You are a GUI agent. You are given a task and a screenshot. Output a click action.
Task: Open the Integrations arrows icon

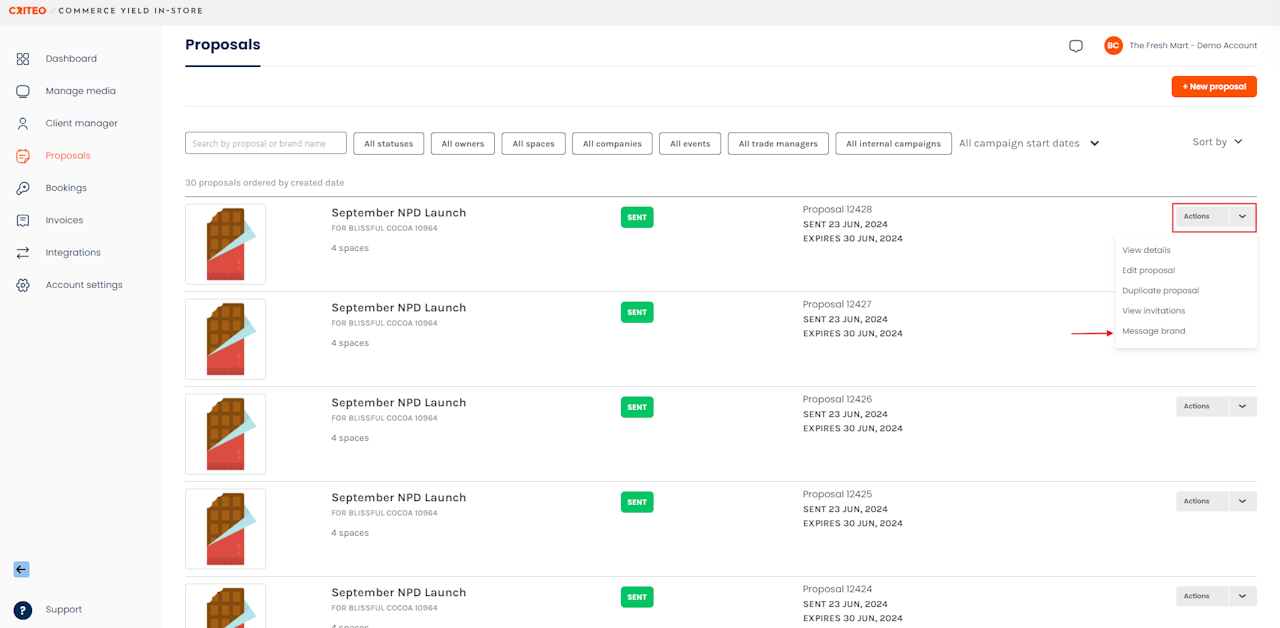23,253
